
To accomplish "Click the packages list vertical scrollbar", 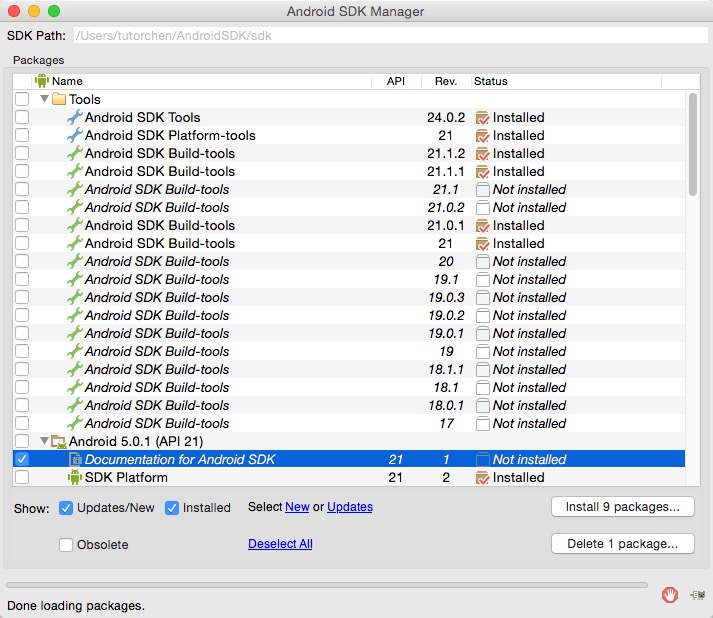I will click(x=693, y=144).
